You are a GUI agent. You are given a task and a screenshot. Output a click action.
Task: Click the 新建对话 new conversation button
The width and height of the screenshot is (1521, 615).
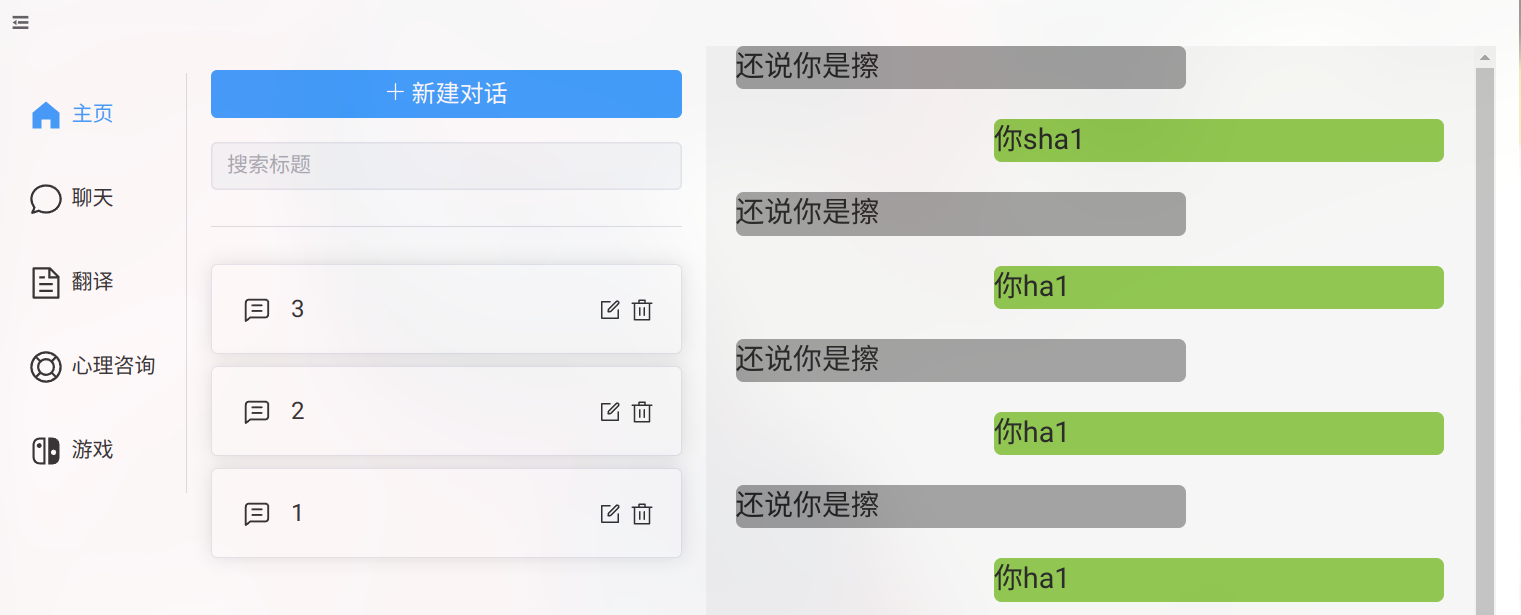446,94
